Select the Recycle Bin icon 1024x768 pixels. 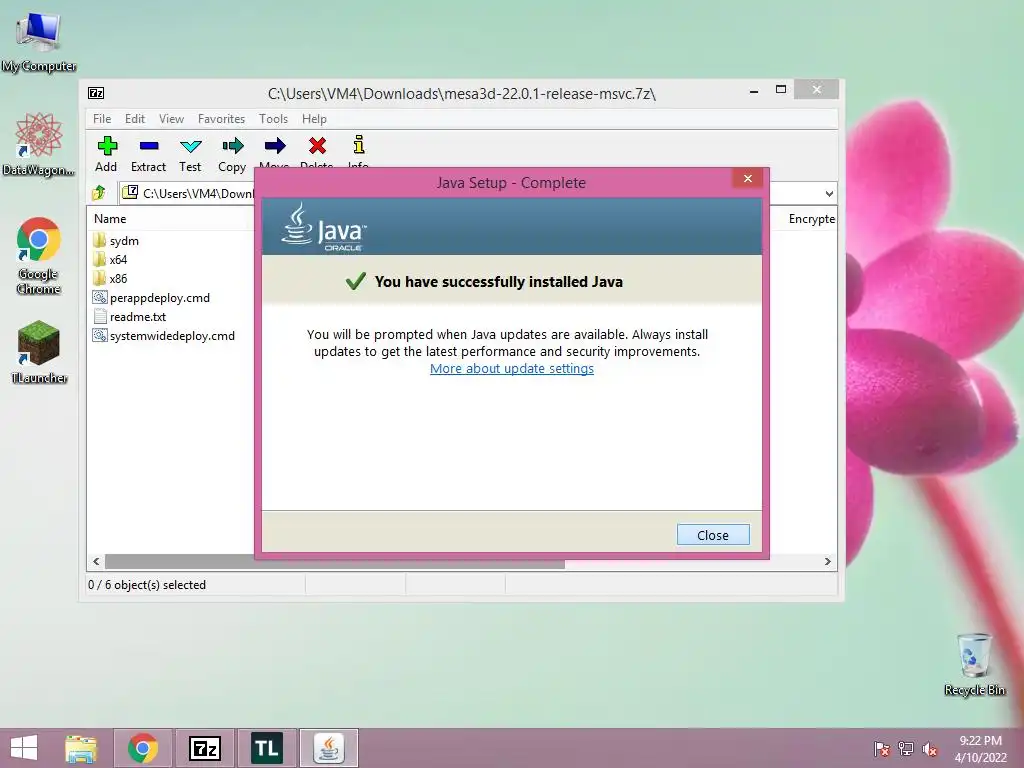click(x=974, y=664)
